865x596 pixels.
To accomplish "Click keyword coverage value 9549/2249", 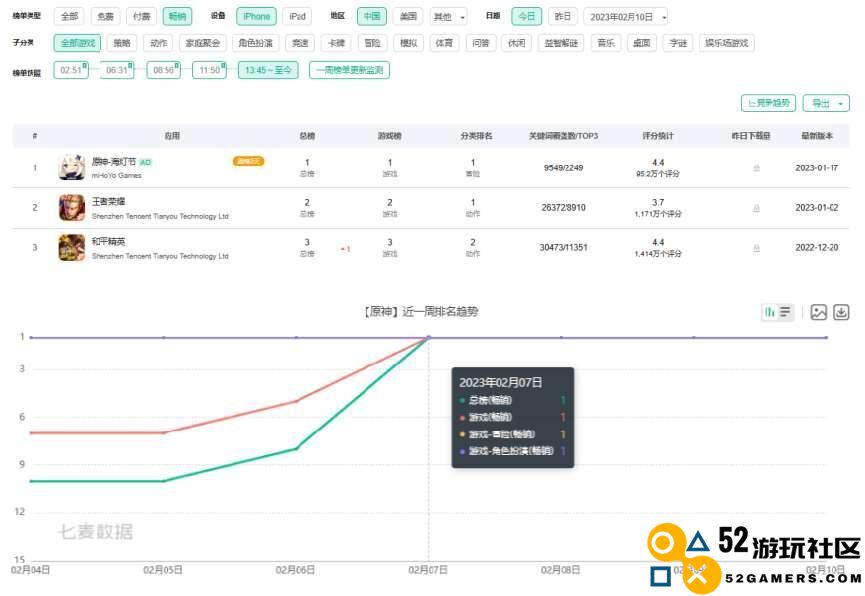I will pyautogui.click(x=563, y=168).
